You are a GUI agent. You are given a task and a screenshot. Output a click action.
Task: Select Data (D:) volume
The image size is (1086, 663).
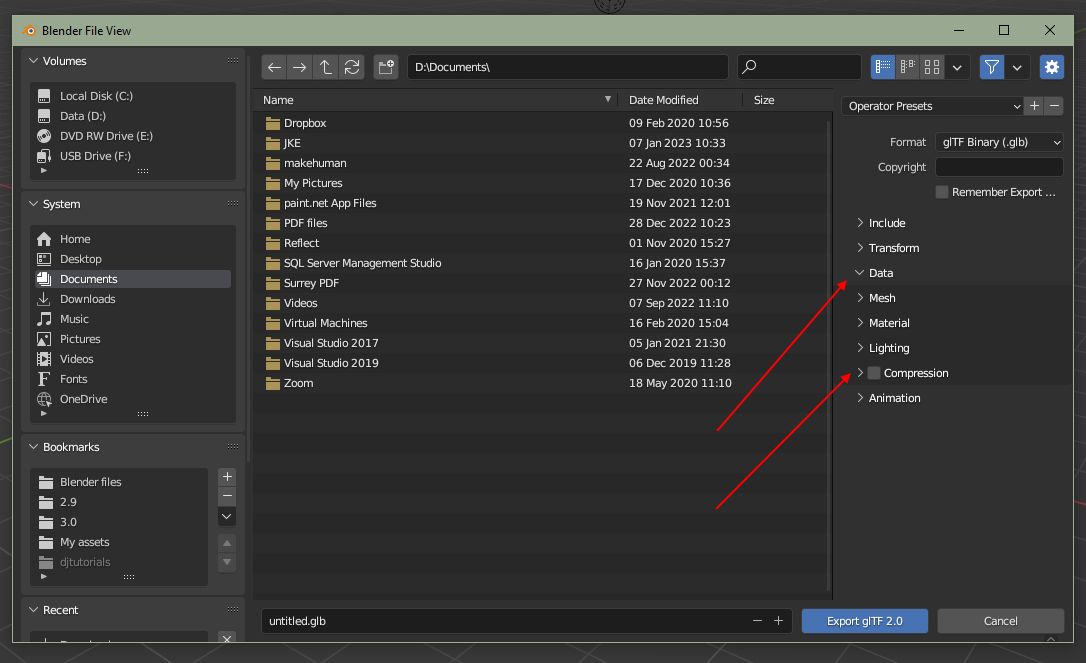[132, 116]
